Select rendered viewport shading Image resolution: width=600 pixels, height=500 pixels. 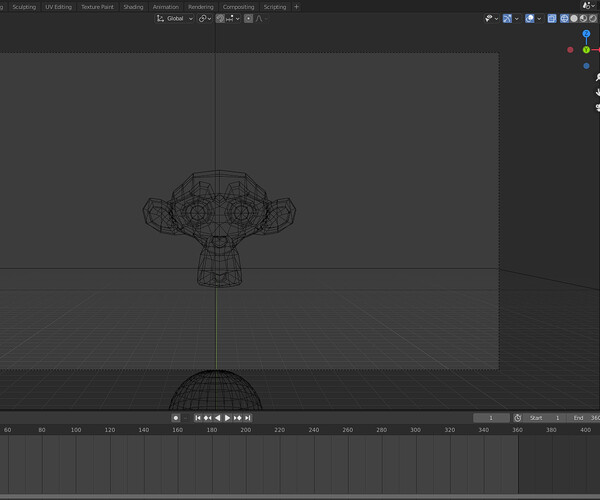coord(593,18)
